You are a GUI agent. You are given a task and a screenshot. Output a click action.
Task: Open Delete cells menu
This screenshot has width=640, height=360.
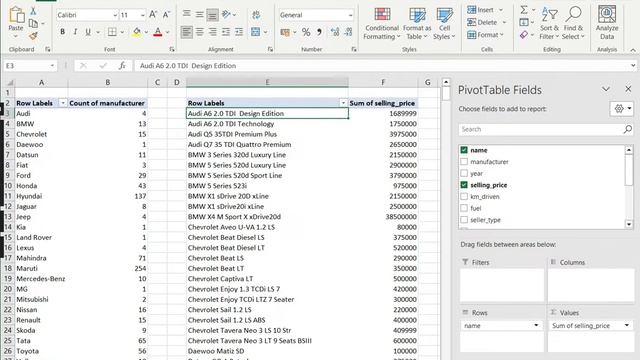[x=487, y=22]
